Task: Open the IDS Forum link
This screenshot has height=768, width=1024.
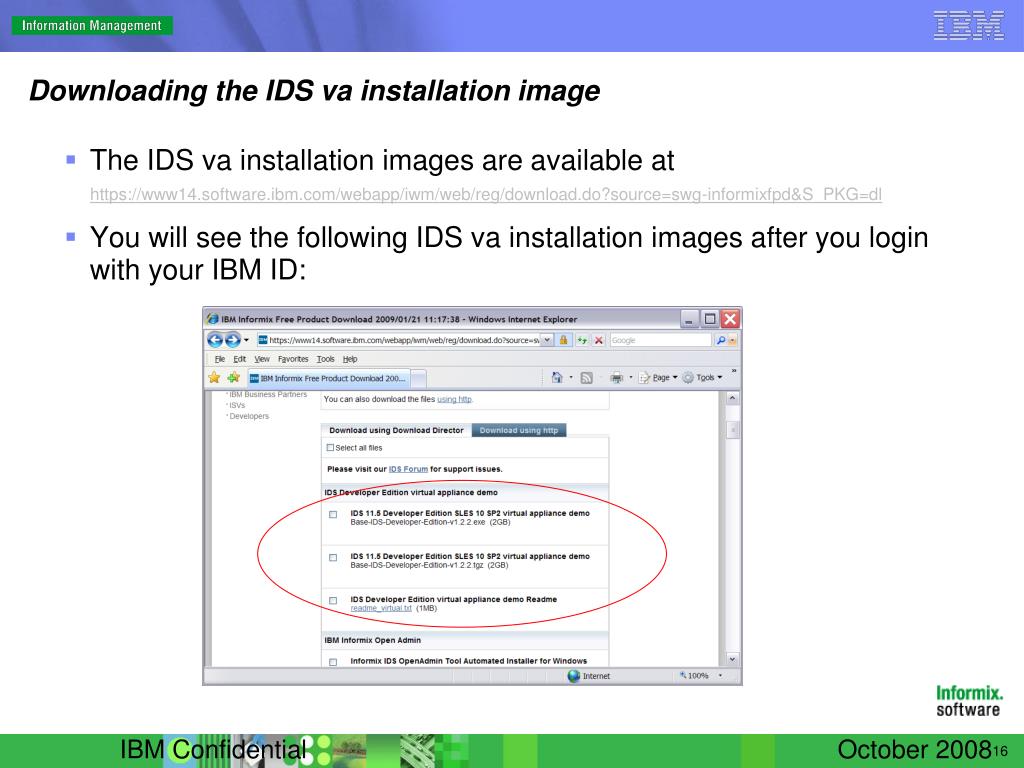Action: [x=408, y=469]
